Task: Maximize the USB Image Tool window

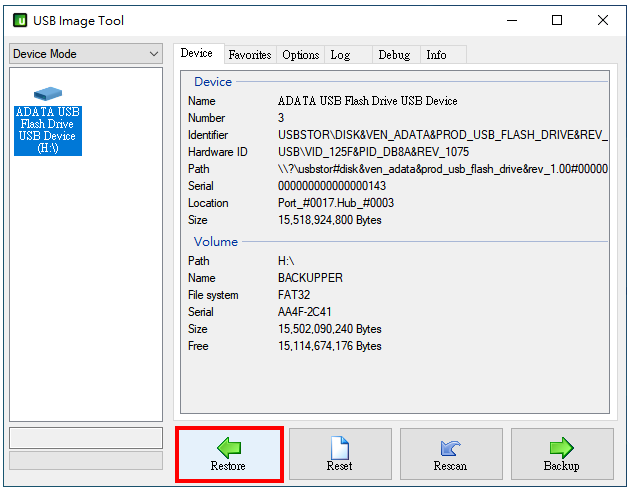Action: coord(557,20)
